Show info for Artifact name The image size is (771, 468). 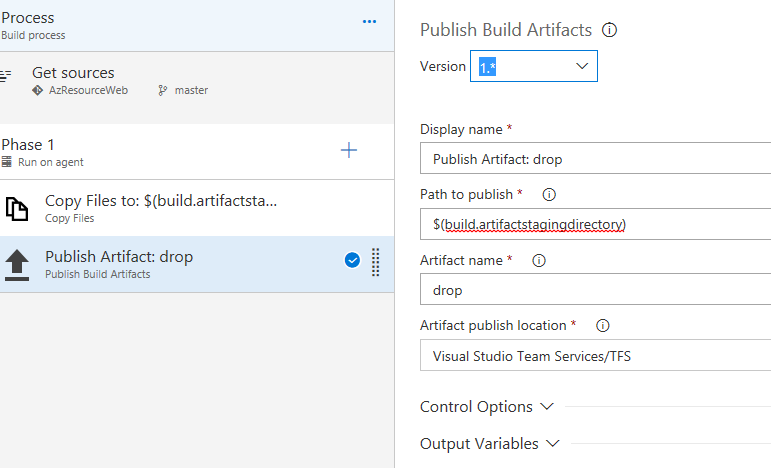539,260
